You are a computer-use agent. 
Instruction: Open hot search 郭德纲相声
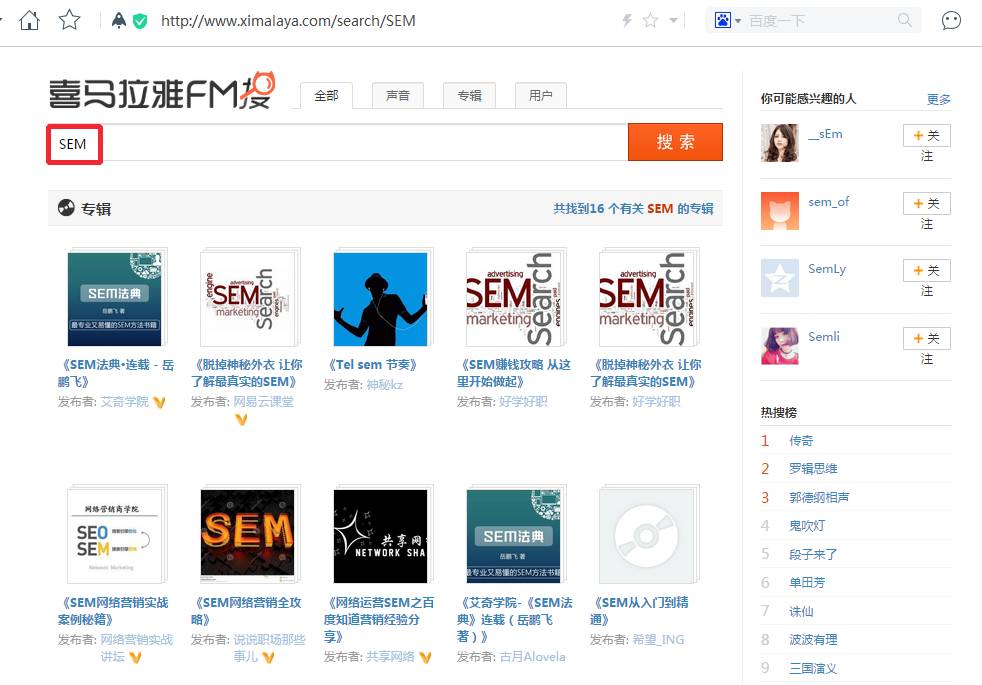pyautogui.click(x=819, y=498)
